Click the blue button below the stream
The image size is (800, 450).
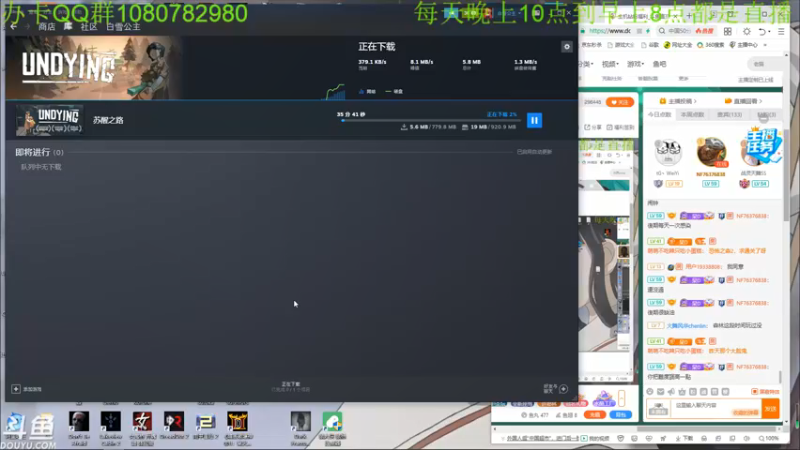(621, 415)
